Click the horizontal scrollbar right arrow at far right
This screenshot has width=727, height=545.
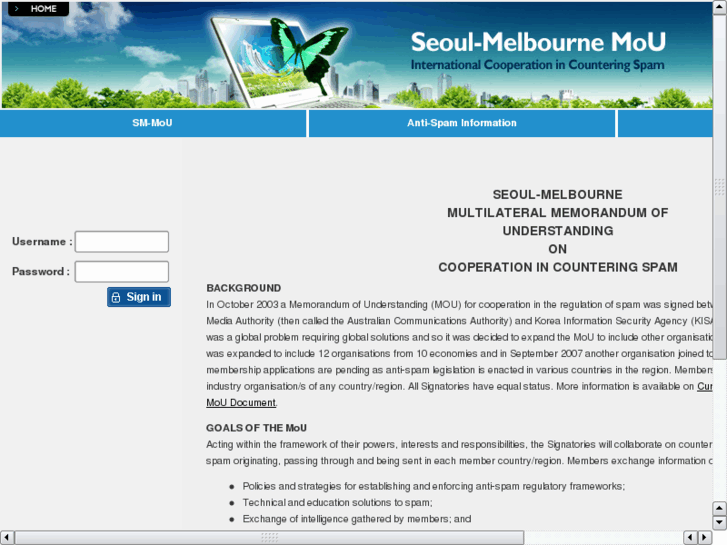point(705,538)
